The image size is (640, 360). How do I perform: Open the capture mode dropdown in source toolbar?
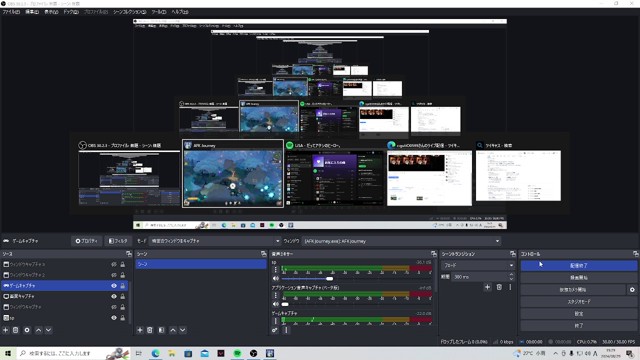coord(215,241)
